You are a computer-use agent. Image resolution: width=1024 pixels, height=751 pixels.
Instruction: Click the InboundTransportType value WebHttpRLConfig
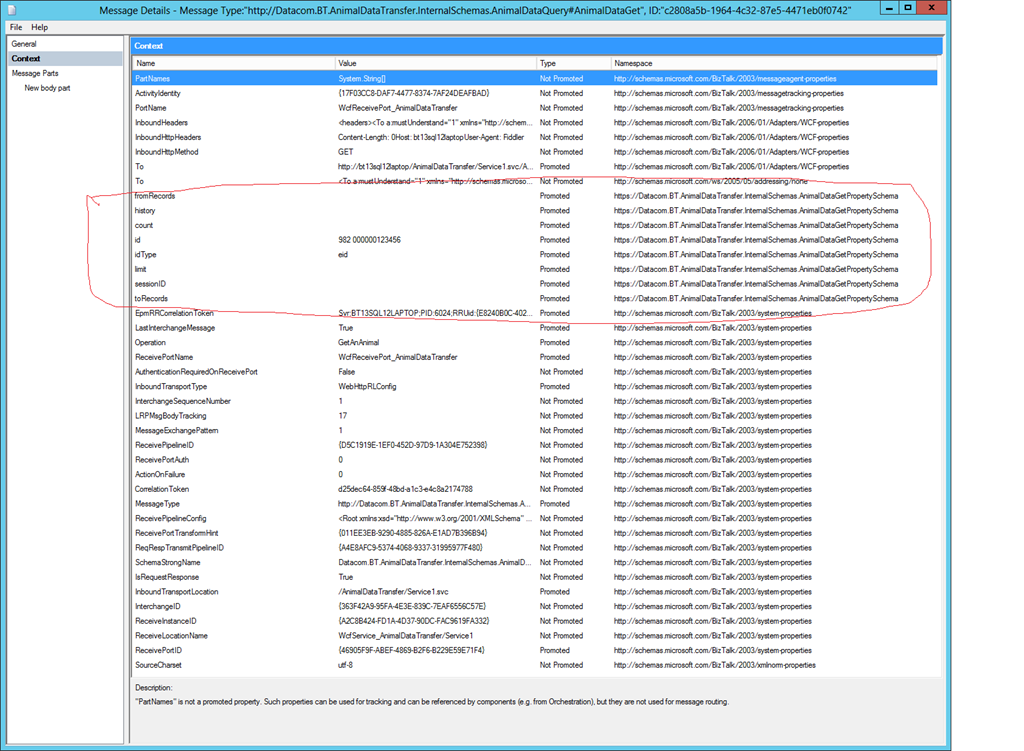(x=367, y=387)
